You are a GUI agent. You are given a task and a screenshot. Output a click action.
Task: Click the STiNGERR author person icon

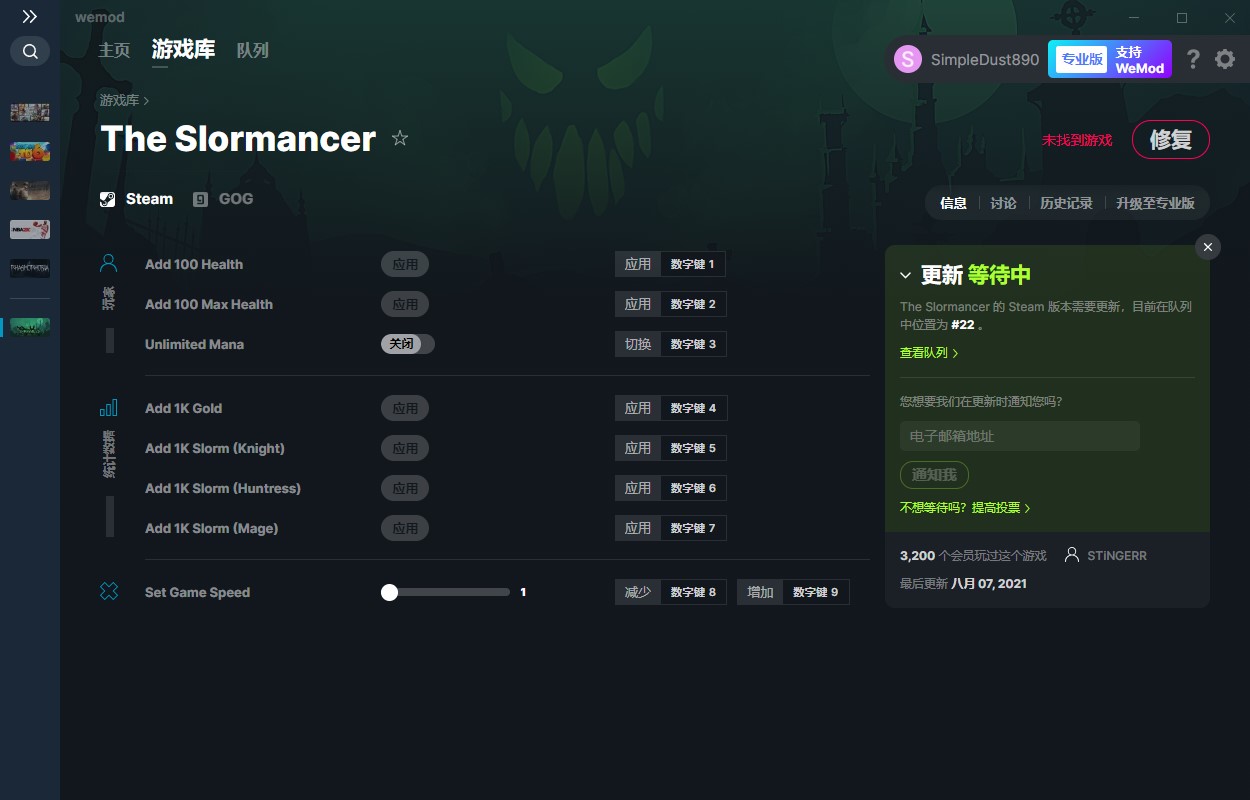click(1072, 555)
